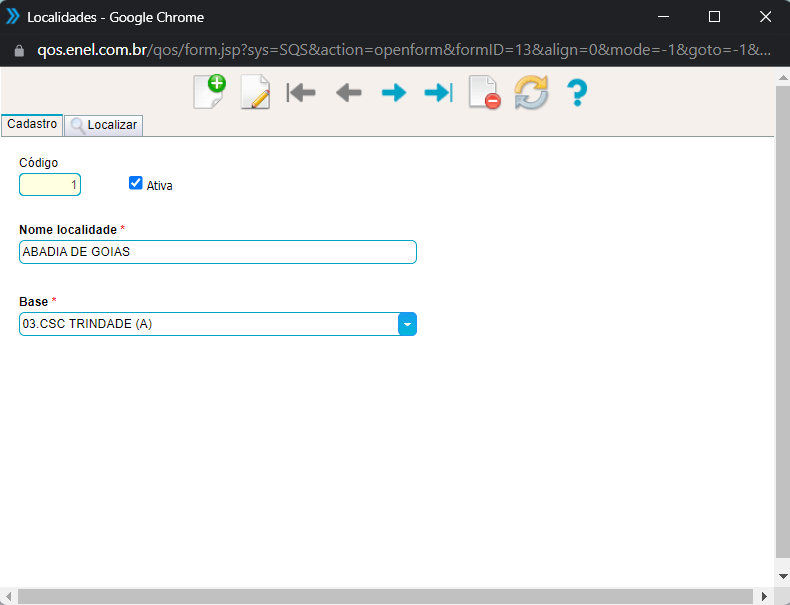Click the delete record icon
This screenshot has width=790, height=605.
tap(484, 93)
